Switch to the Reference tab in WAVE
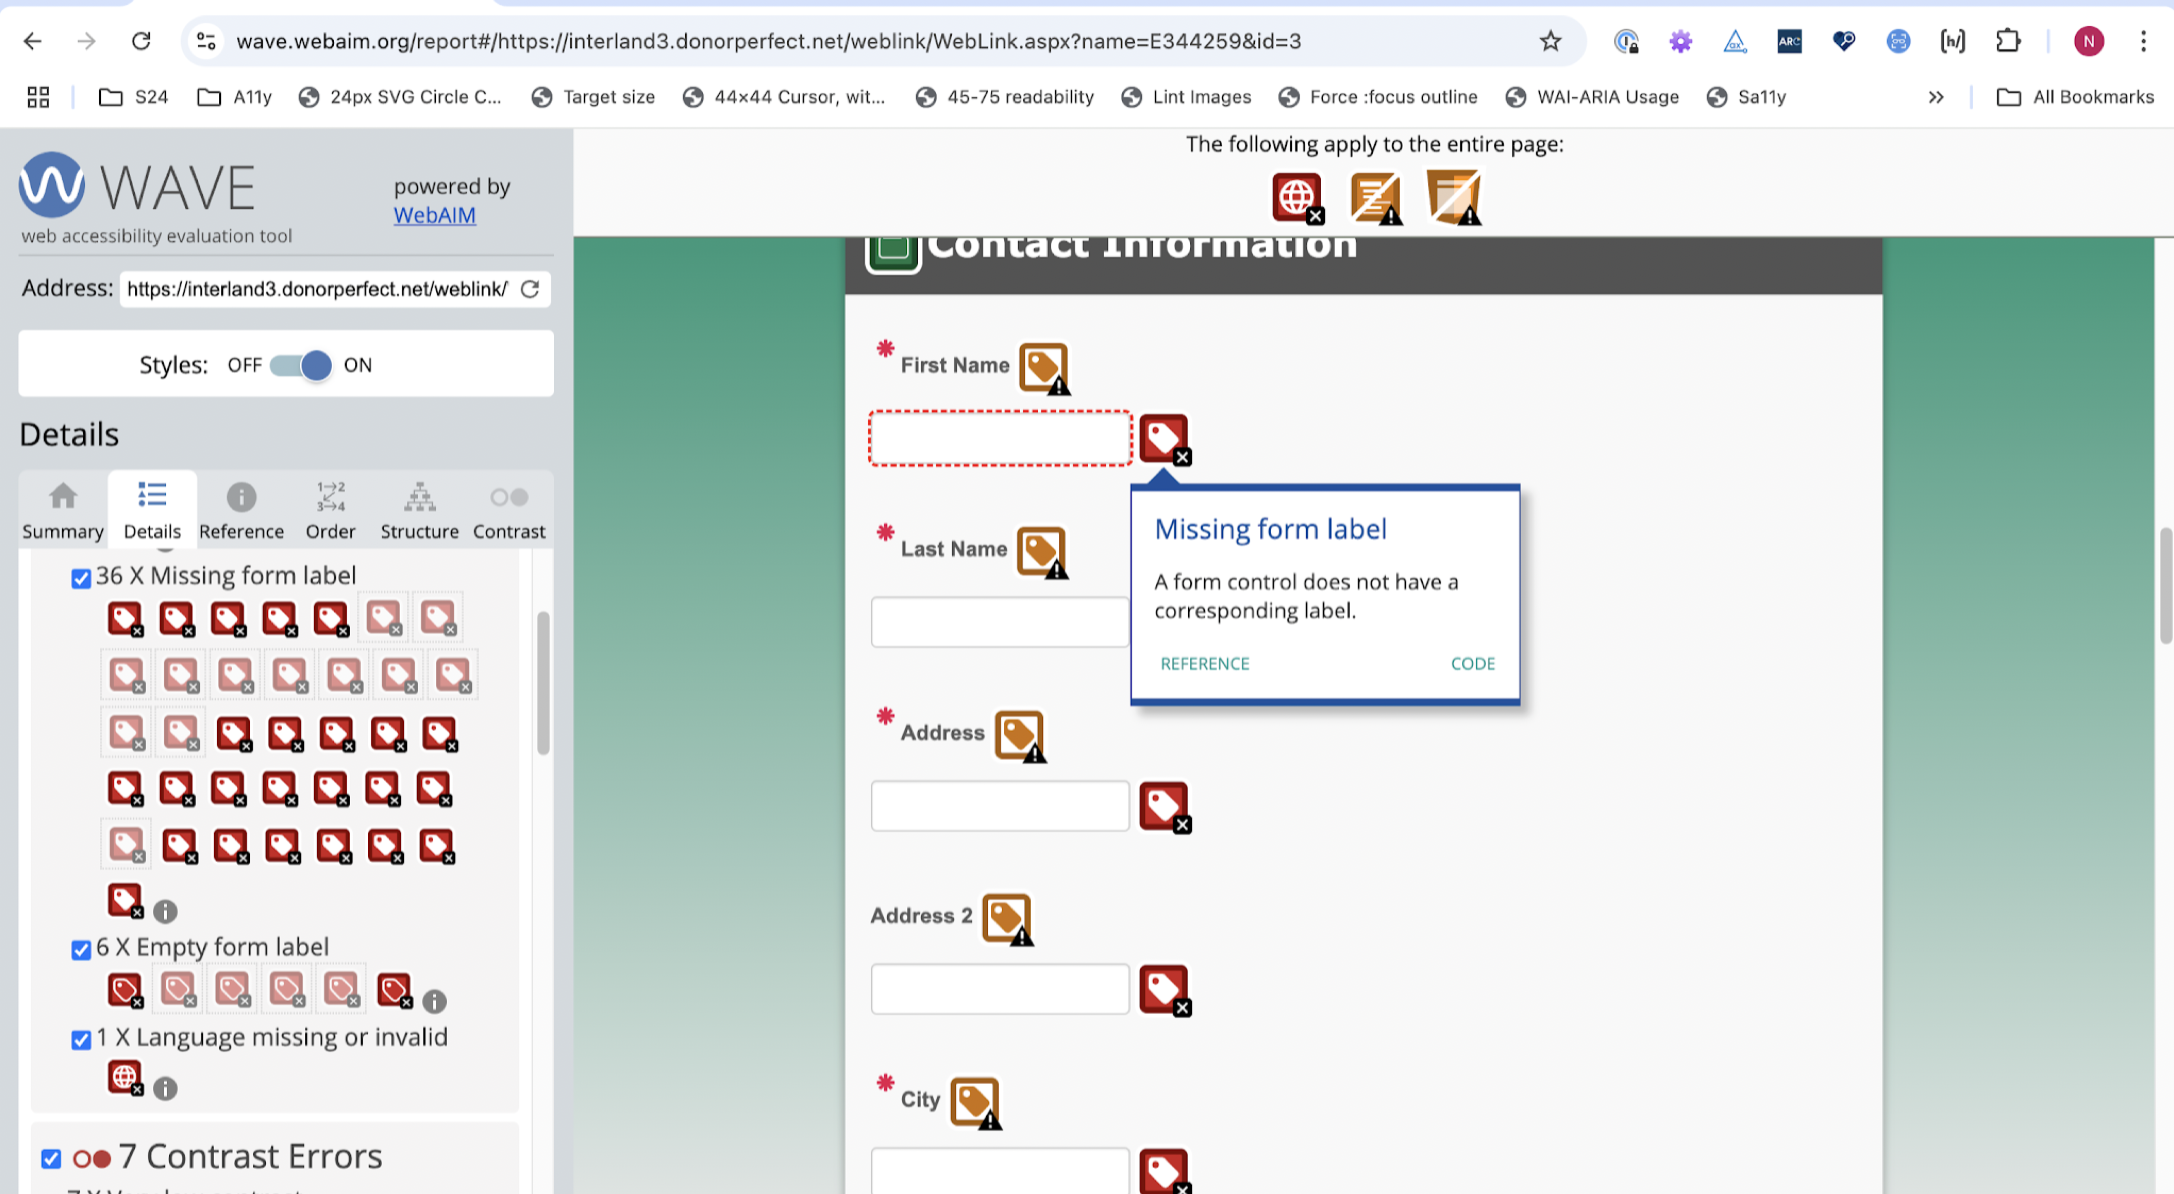 (241, 509)
